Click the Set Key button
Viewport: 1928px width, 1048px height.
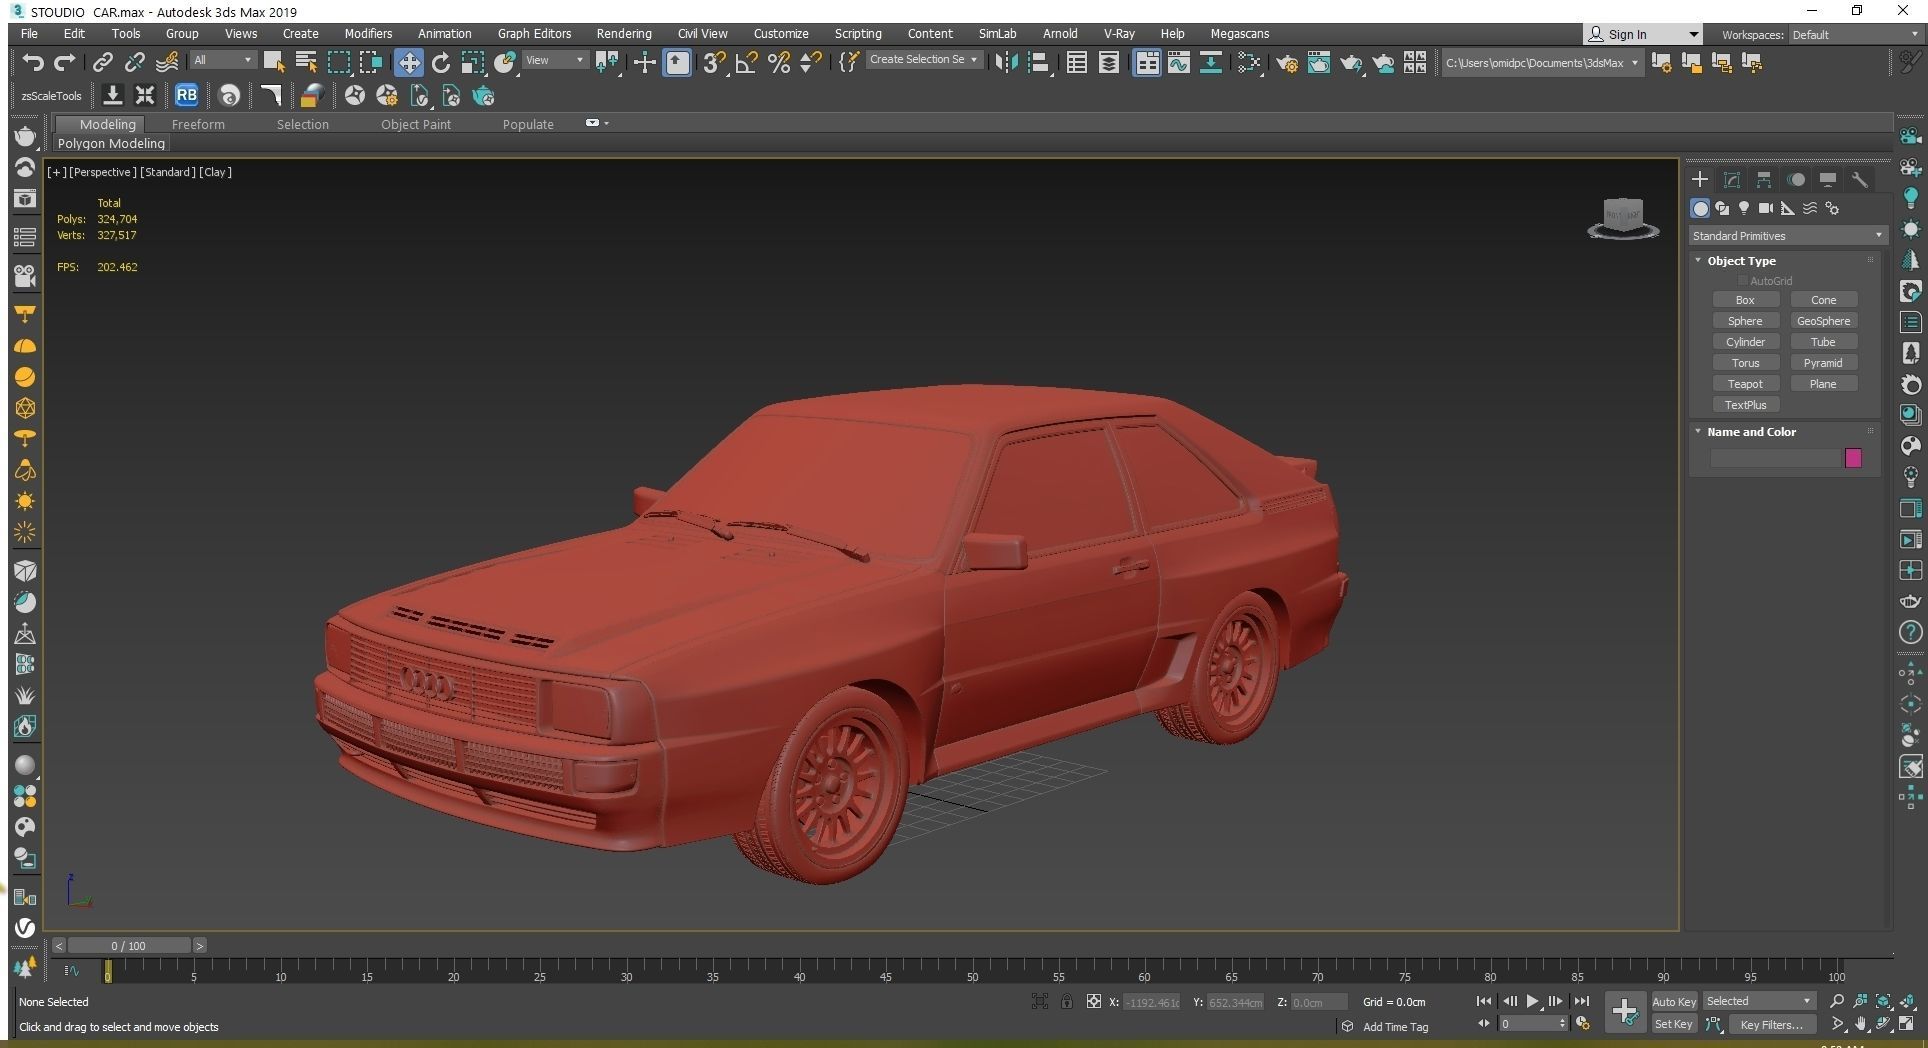(1673, 1025)
